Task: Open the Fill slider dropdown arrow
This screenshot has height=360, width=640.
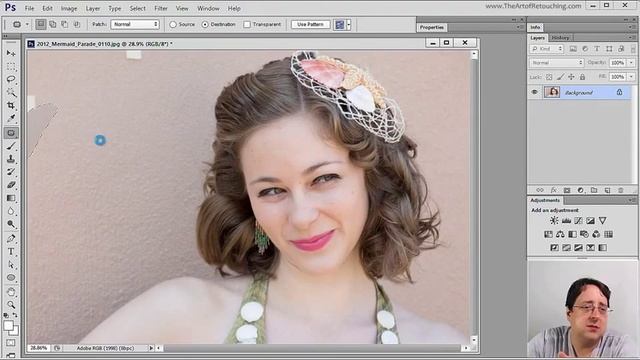Action: coord(631,77)
